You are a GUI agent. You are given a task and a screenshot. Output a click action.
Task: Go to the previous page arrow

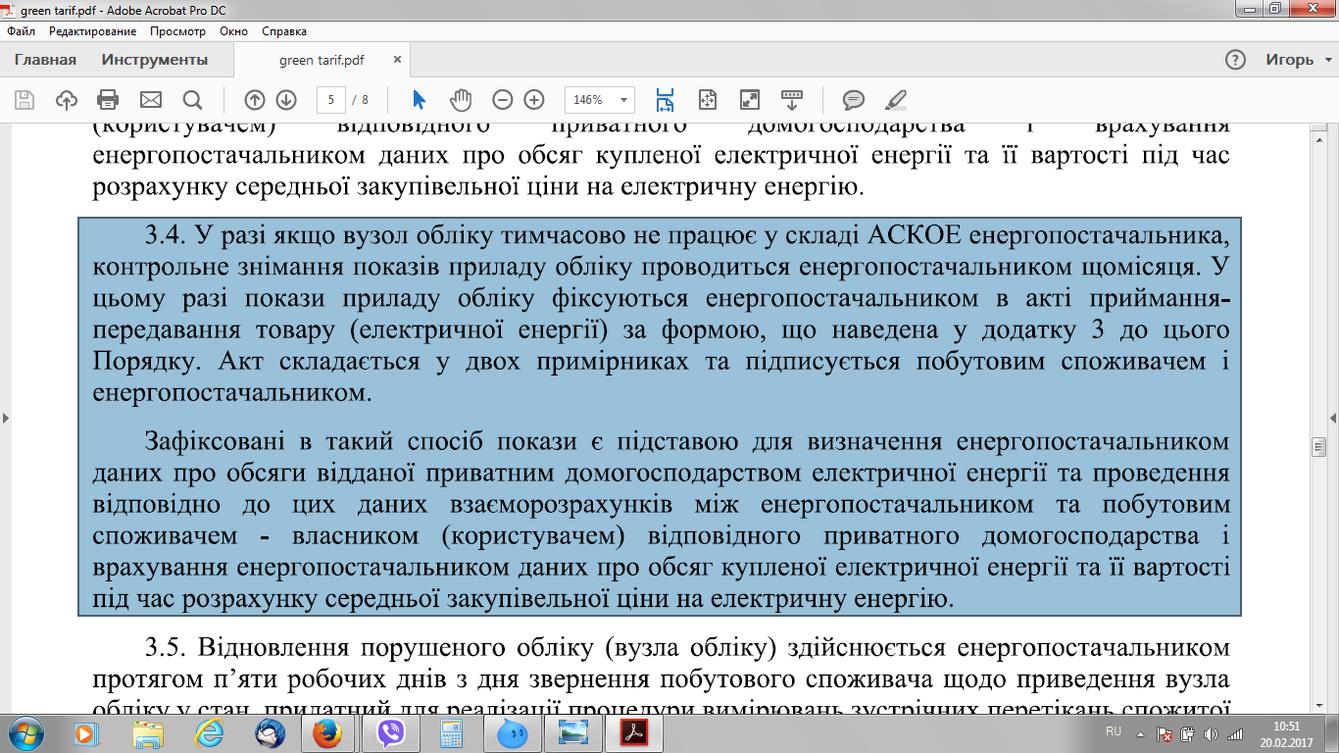(255, 100)
